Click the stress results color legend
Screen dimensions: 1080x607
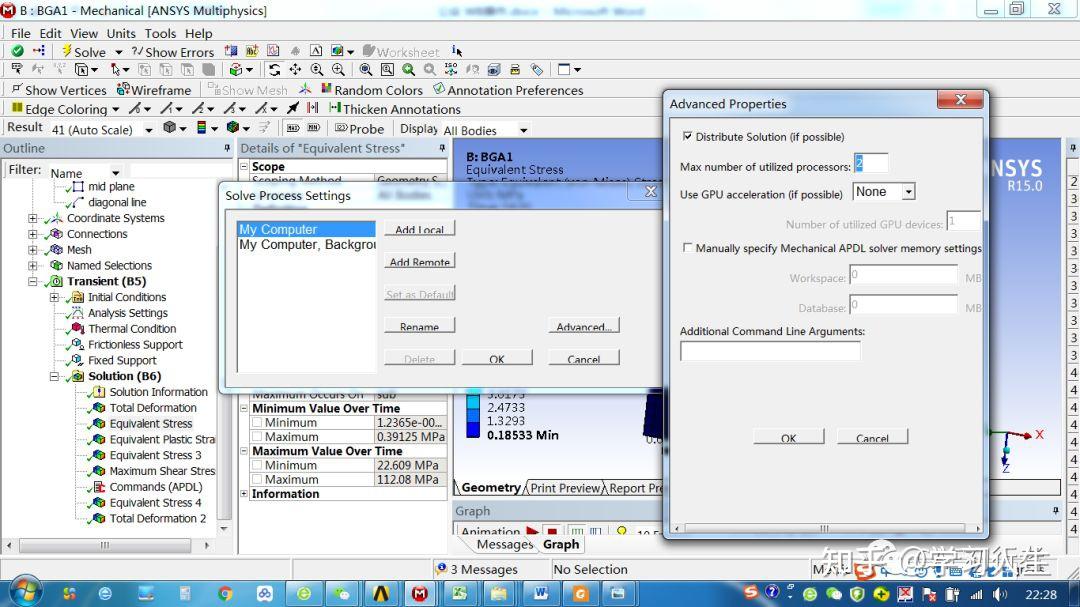click(472, 414)
